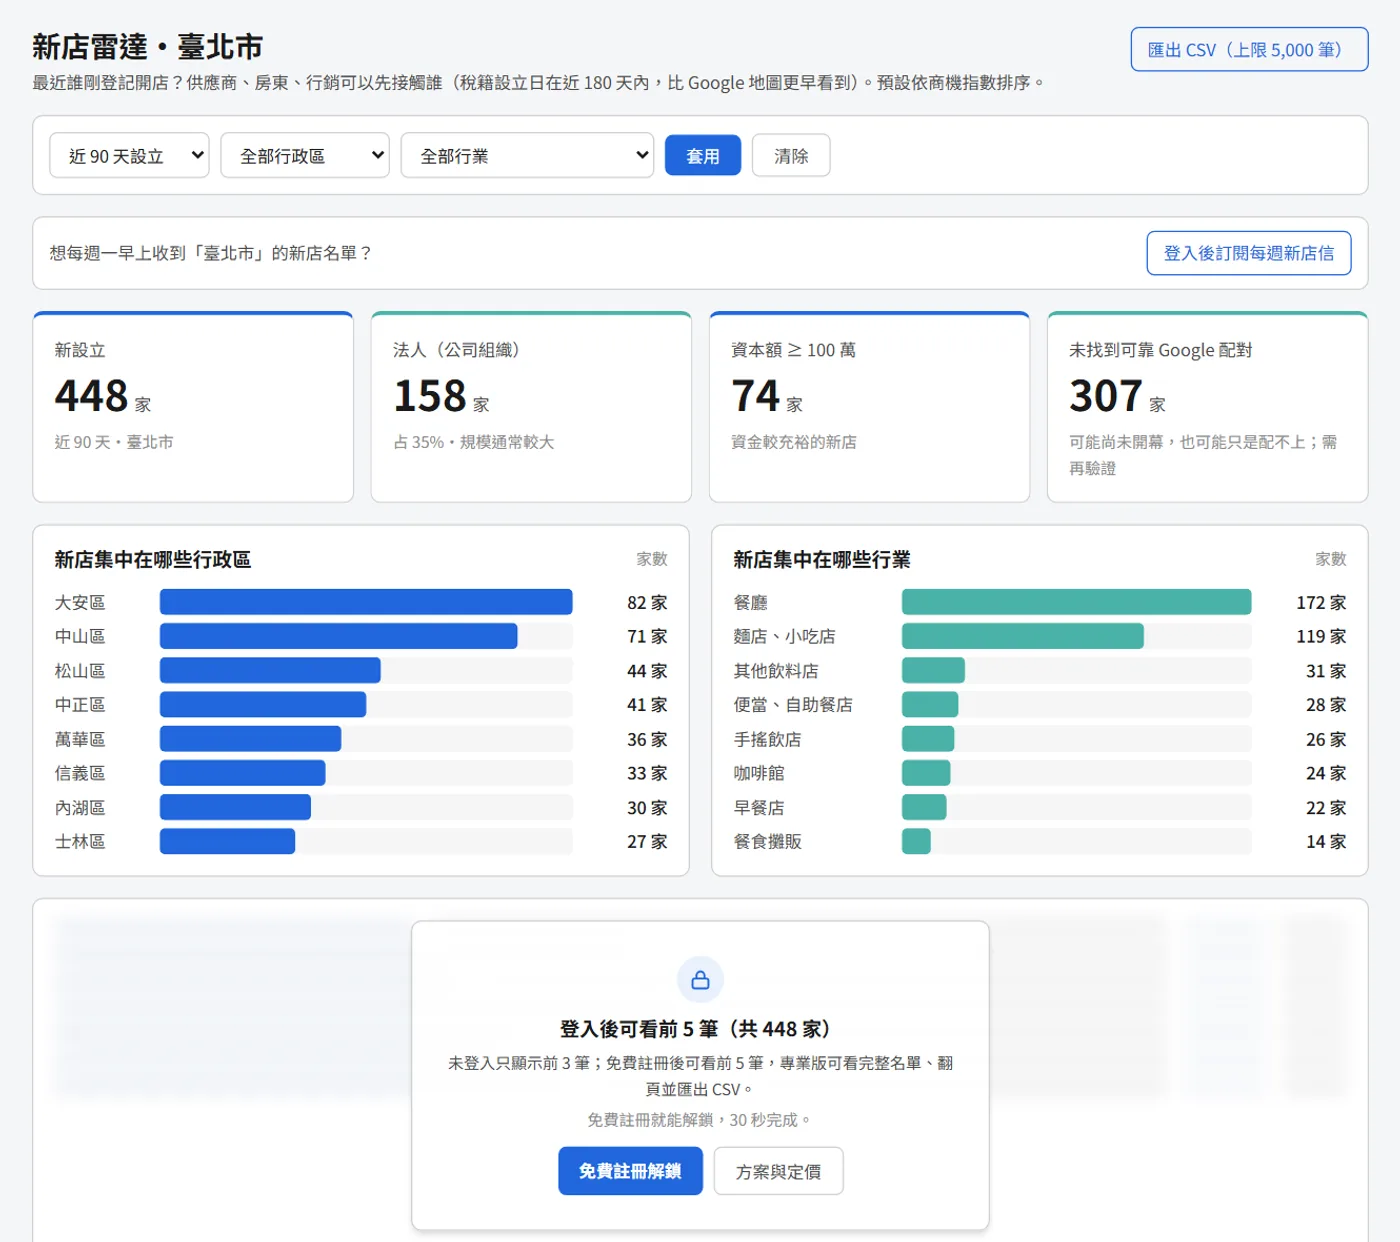Click the 麵店、小吃店 industry label
1400x1242 pixels.
pyautogui.click(x=784, y=636)
